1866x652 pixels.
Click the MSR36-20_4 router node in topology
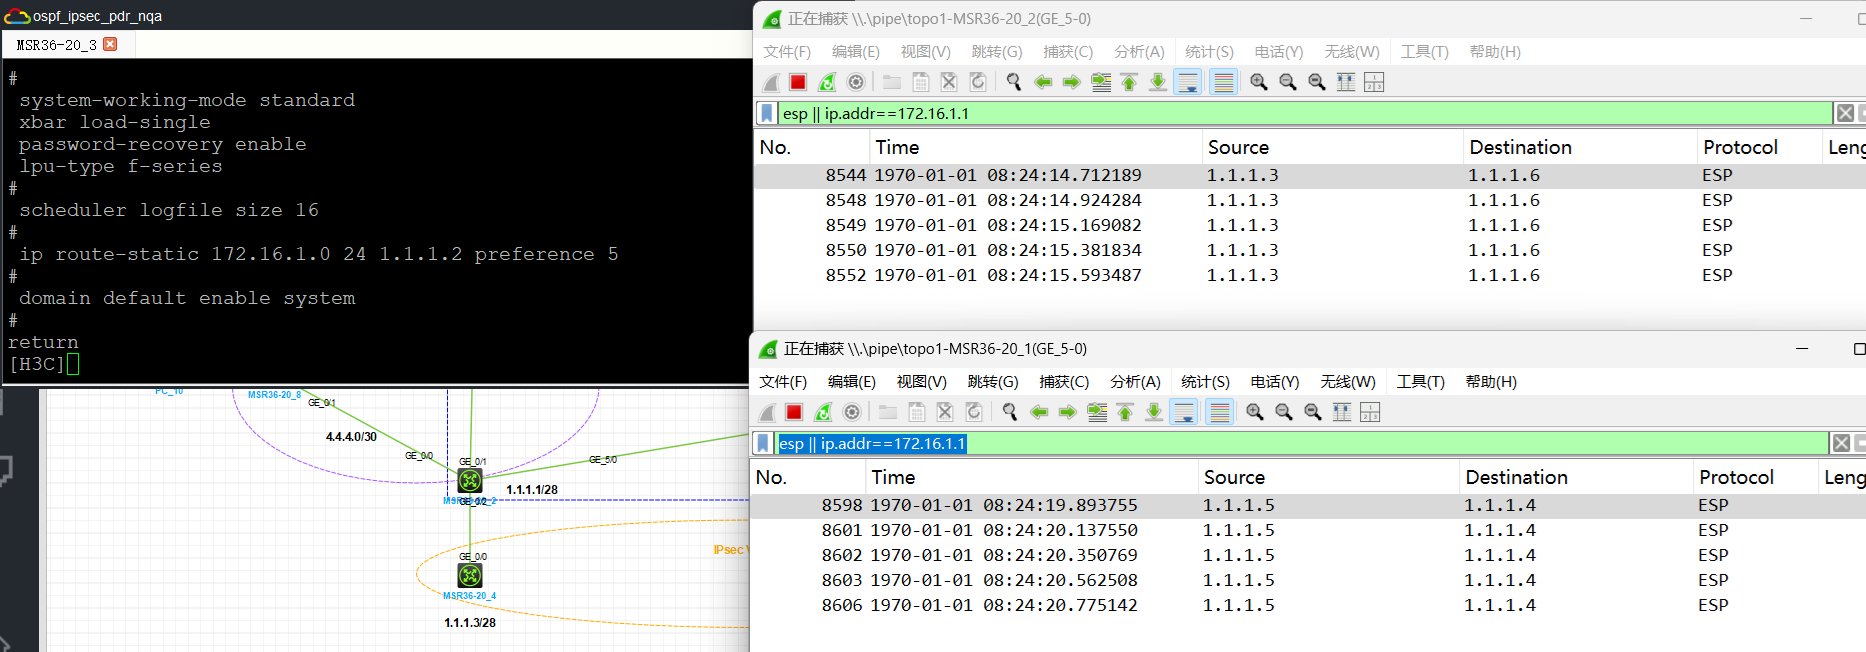click(x=470, y=576)
